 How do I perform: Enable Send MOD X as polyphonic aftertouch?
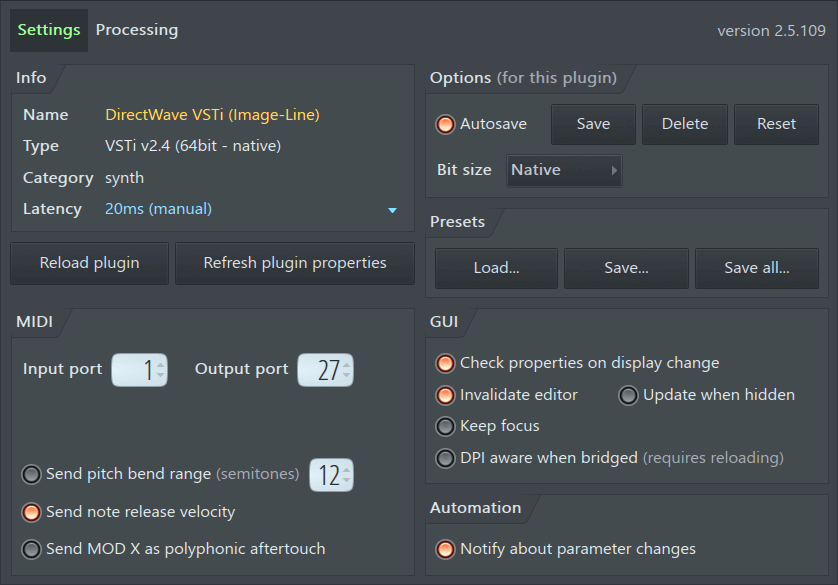[x=32, y=549]
